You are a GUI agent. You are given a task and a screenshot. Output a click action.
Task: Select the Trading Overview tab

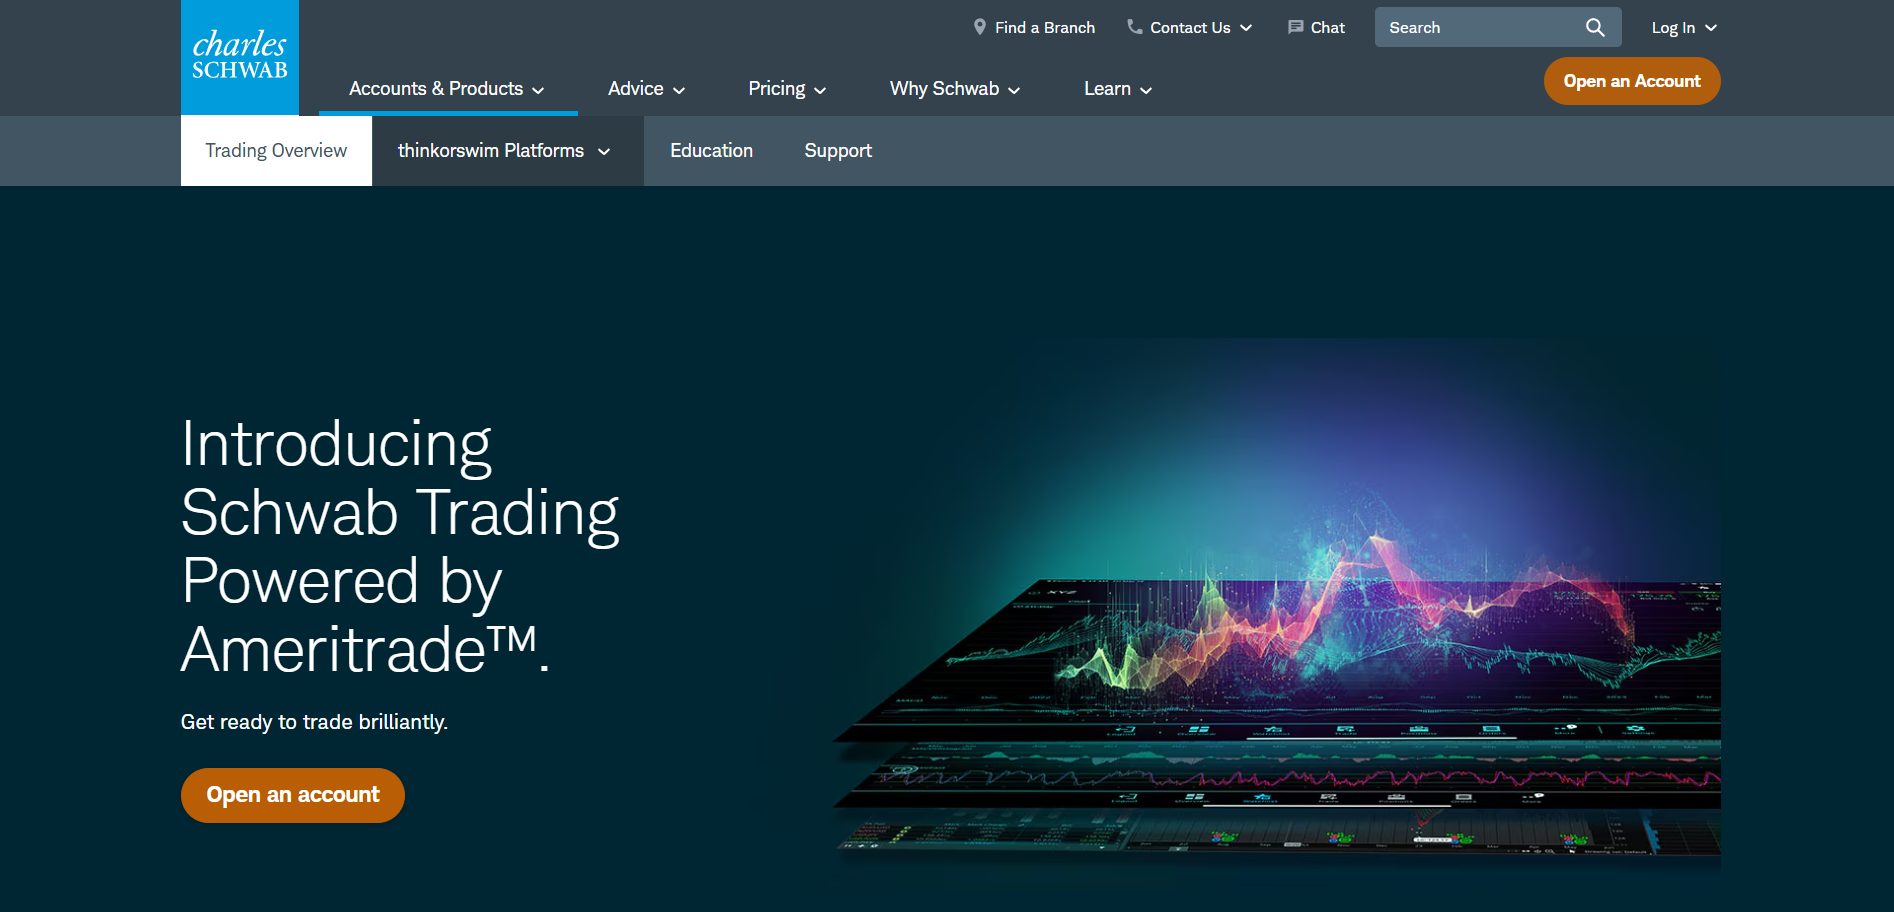tap(275, 150)
